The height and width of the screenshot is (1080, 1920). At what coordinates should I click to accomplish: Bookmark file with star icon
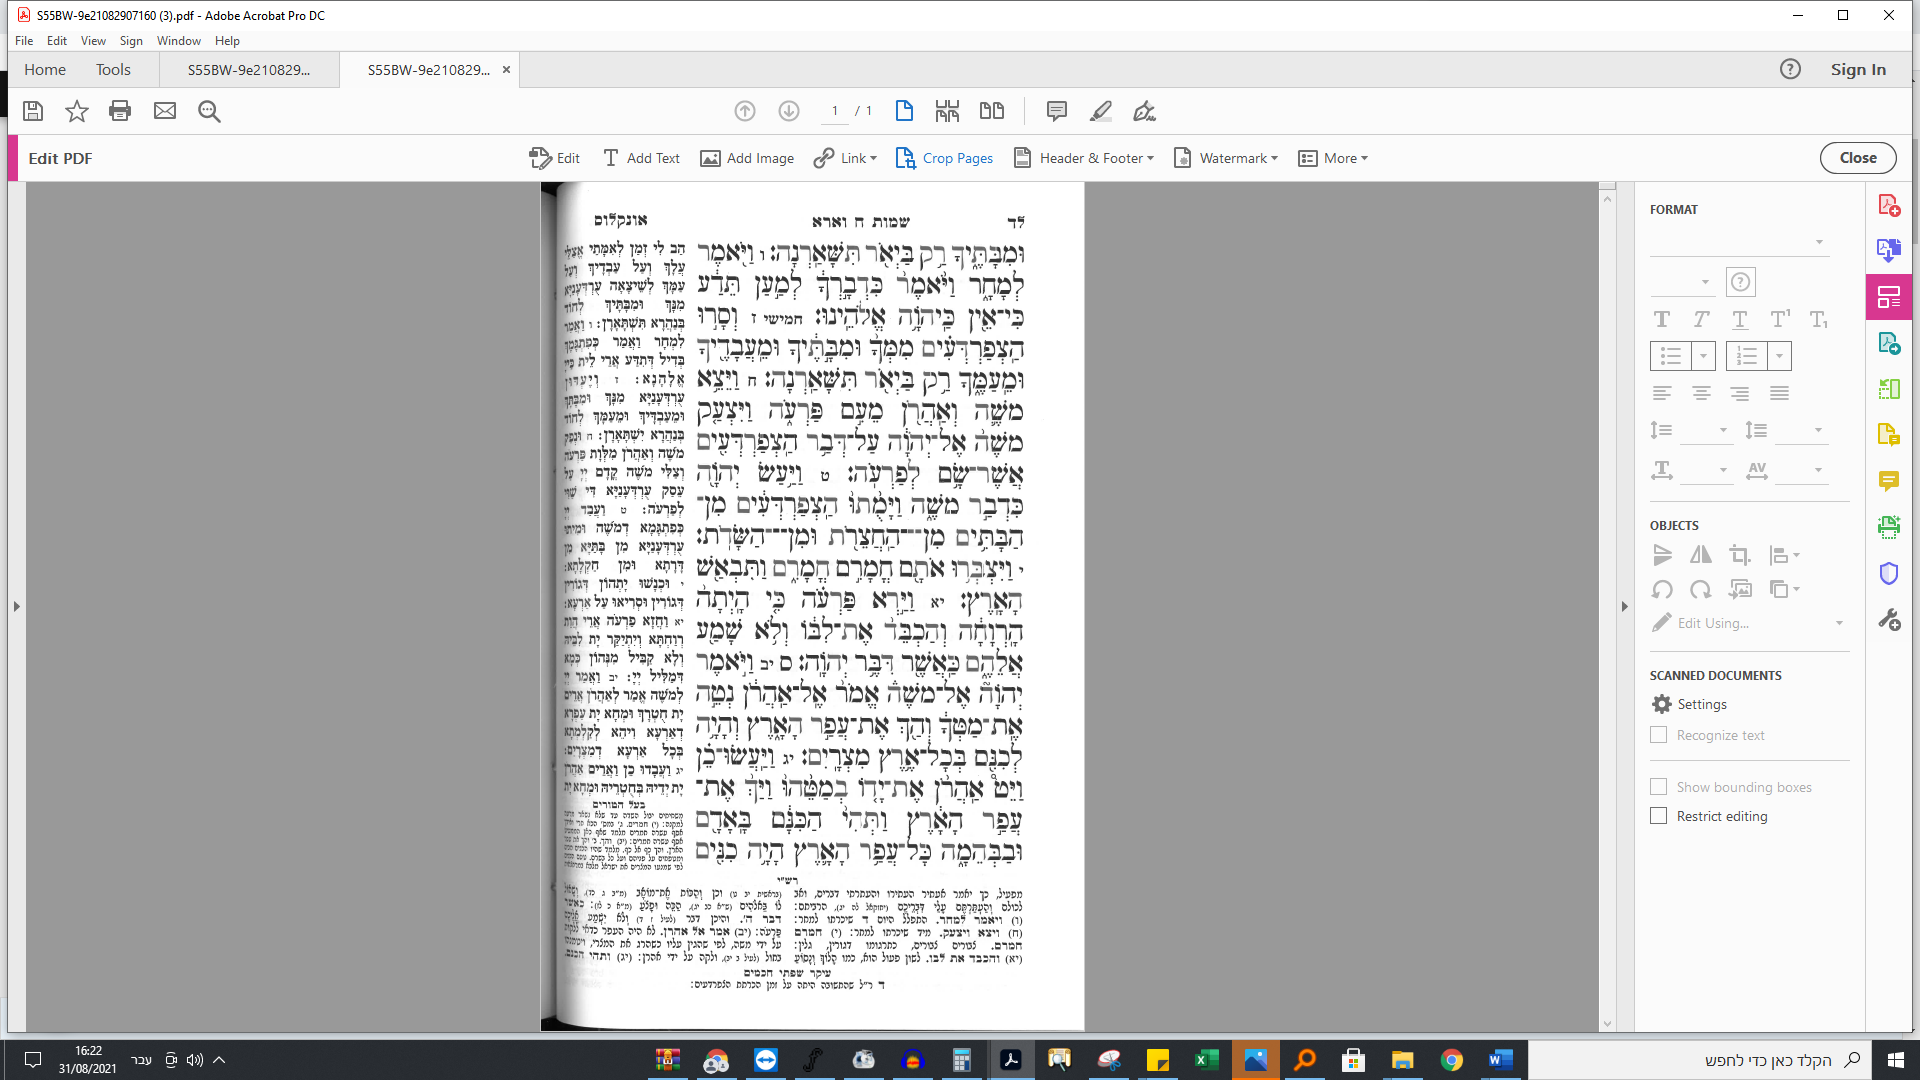click(x=76, y=111)
